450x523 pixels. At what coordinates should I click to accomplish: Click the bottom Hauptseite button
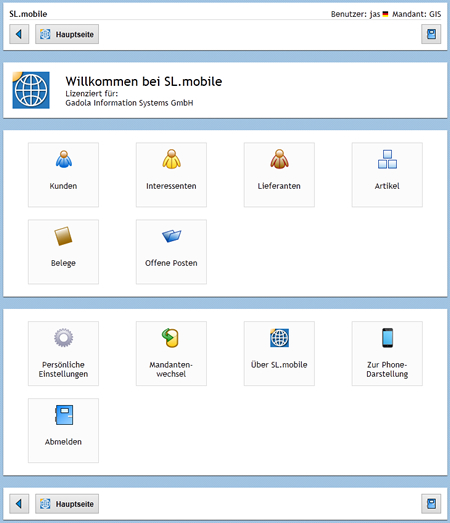(x=67, y=504)
